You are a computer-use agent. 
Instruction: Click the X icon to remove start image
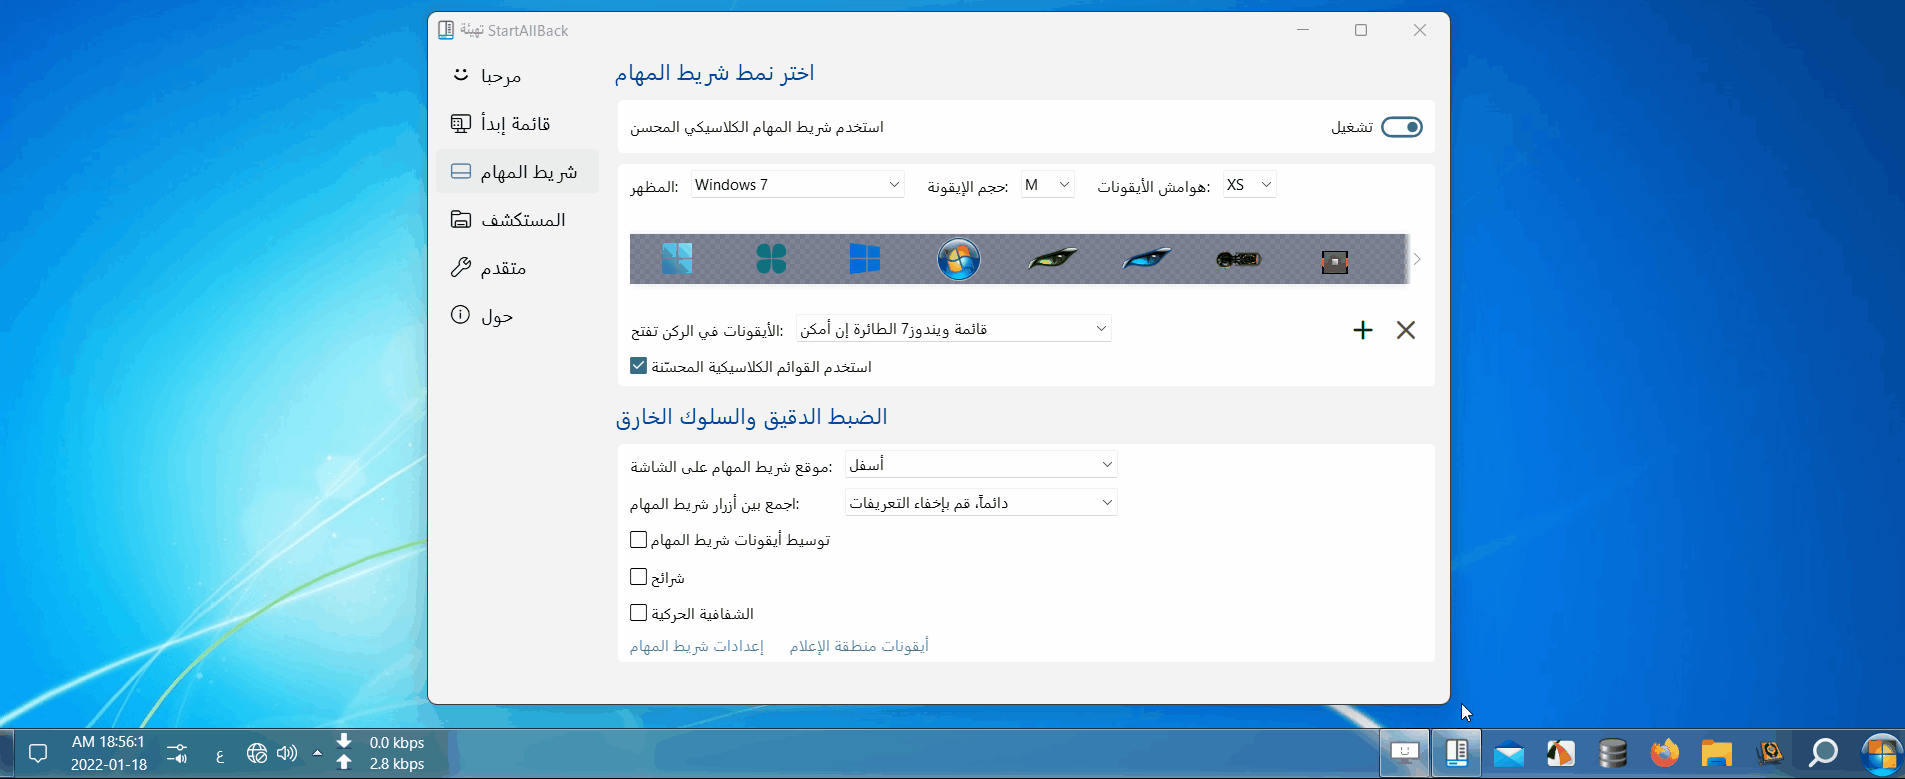point(1405,330)
